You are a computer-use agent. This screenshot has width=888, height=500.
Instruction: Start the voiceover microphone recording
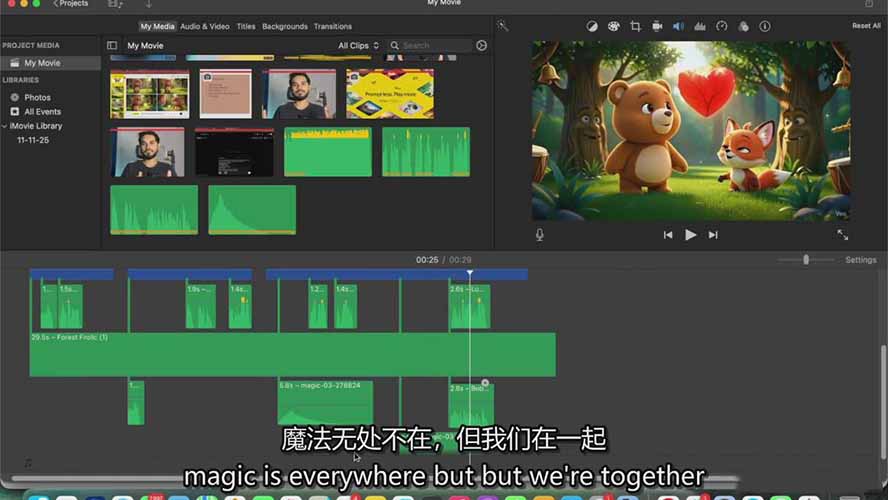(x=540, y=235)
